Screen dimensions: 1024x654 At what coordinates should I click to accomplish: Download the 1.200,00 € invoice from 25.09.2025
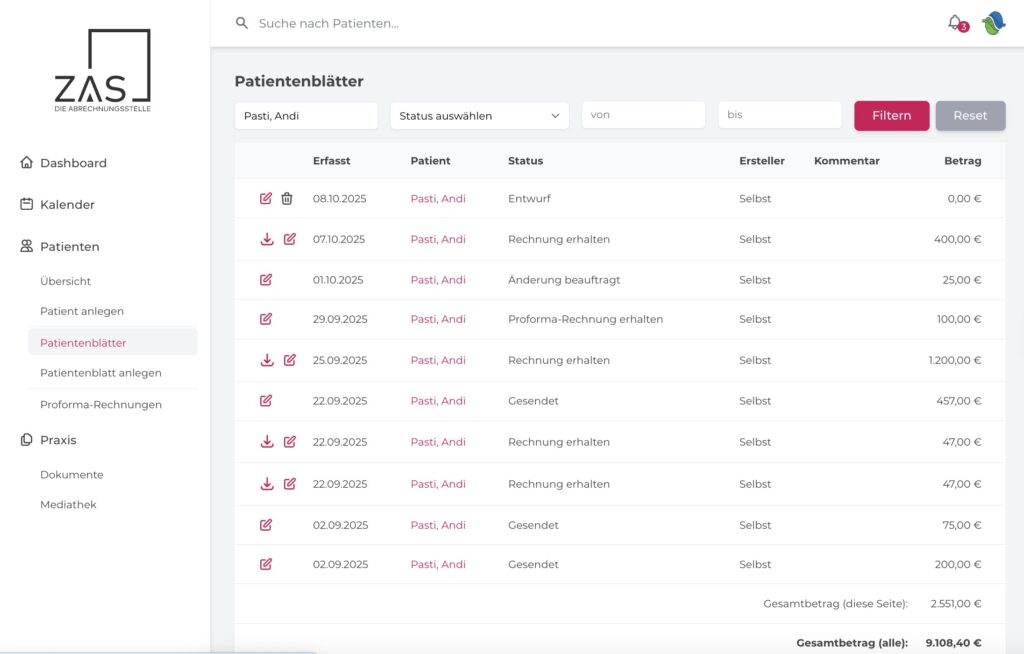click(267, 360)
